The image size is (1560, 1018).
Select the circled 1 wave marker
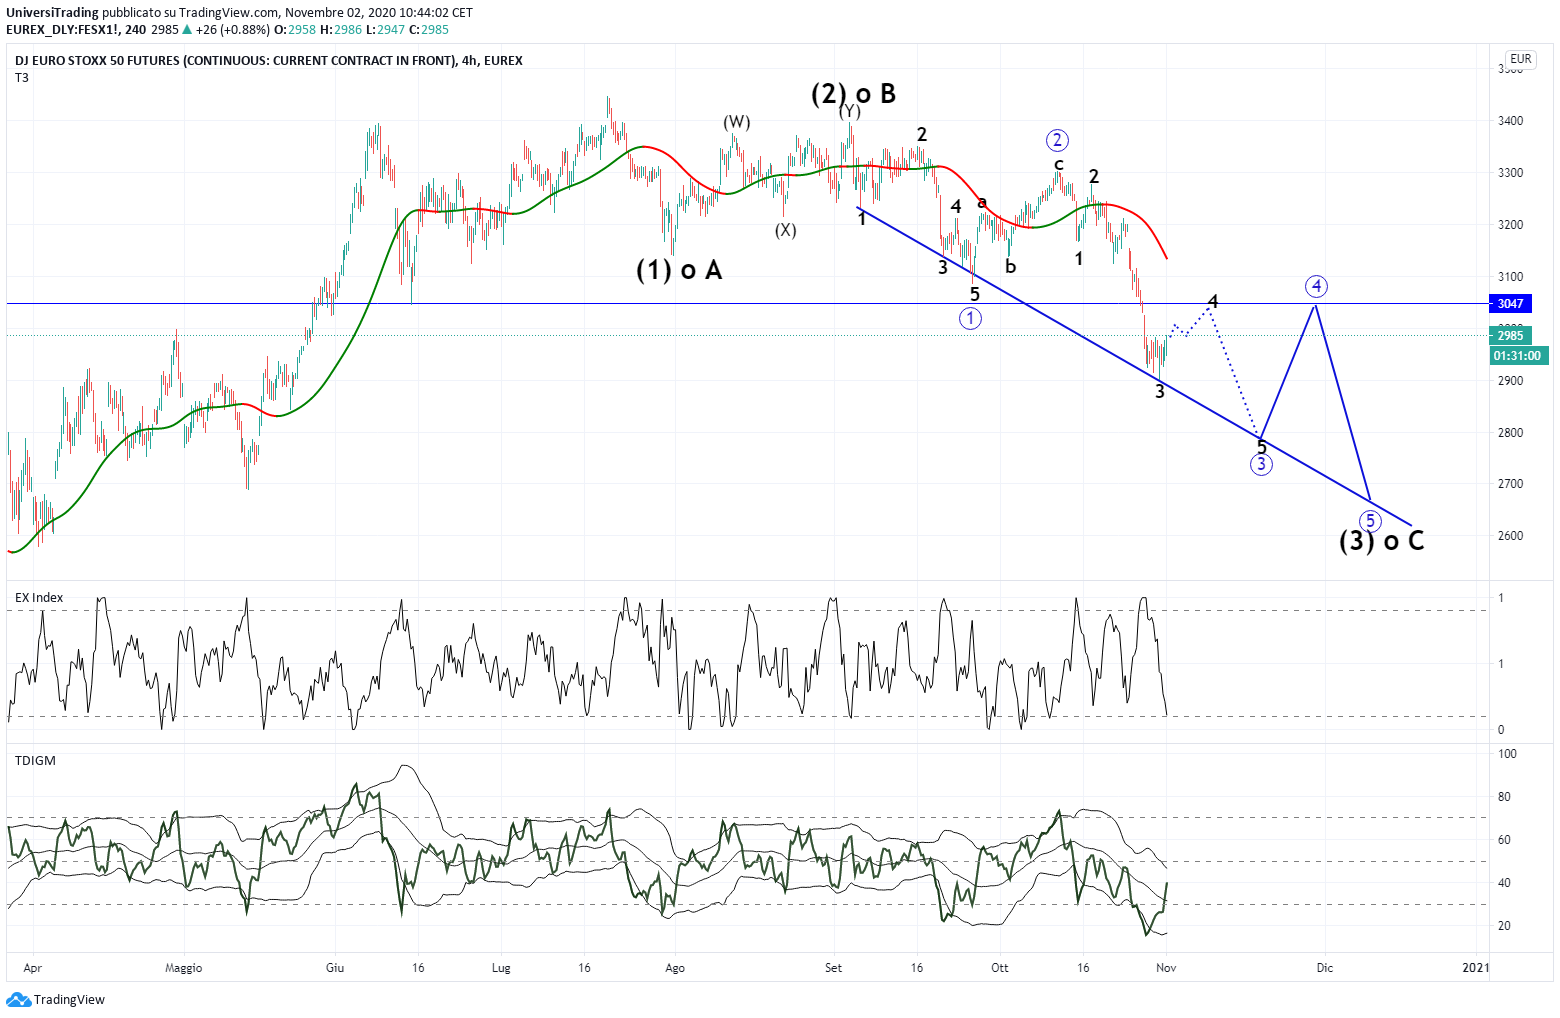point(970,318)
